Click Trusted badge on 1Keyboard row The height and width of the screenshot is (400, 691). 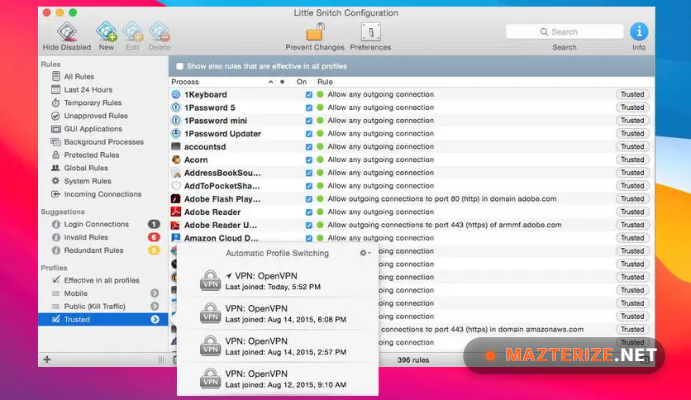coord(632,94)
